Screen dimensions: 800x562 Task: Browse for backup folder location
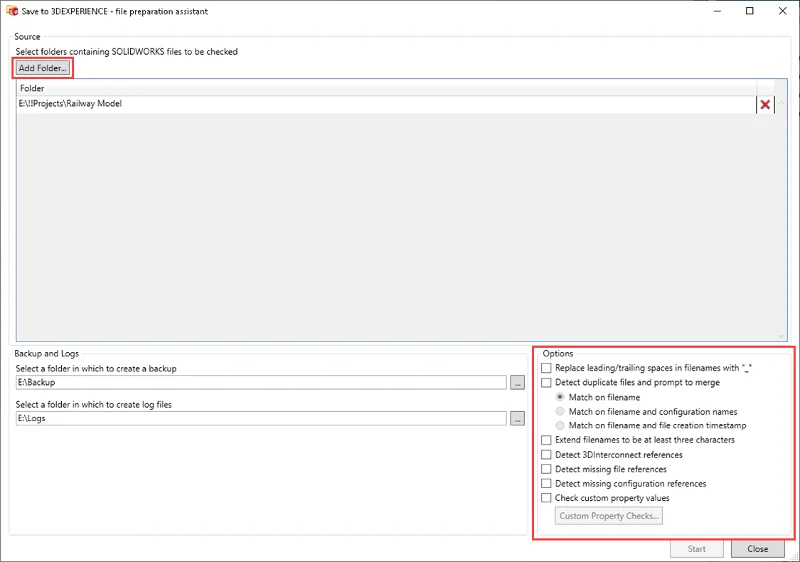coord(517,383)
